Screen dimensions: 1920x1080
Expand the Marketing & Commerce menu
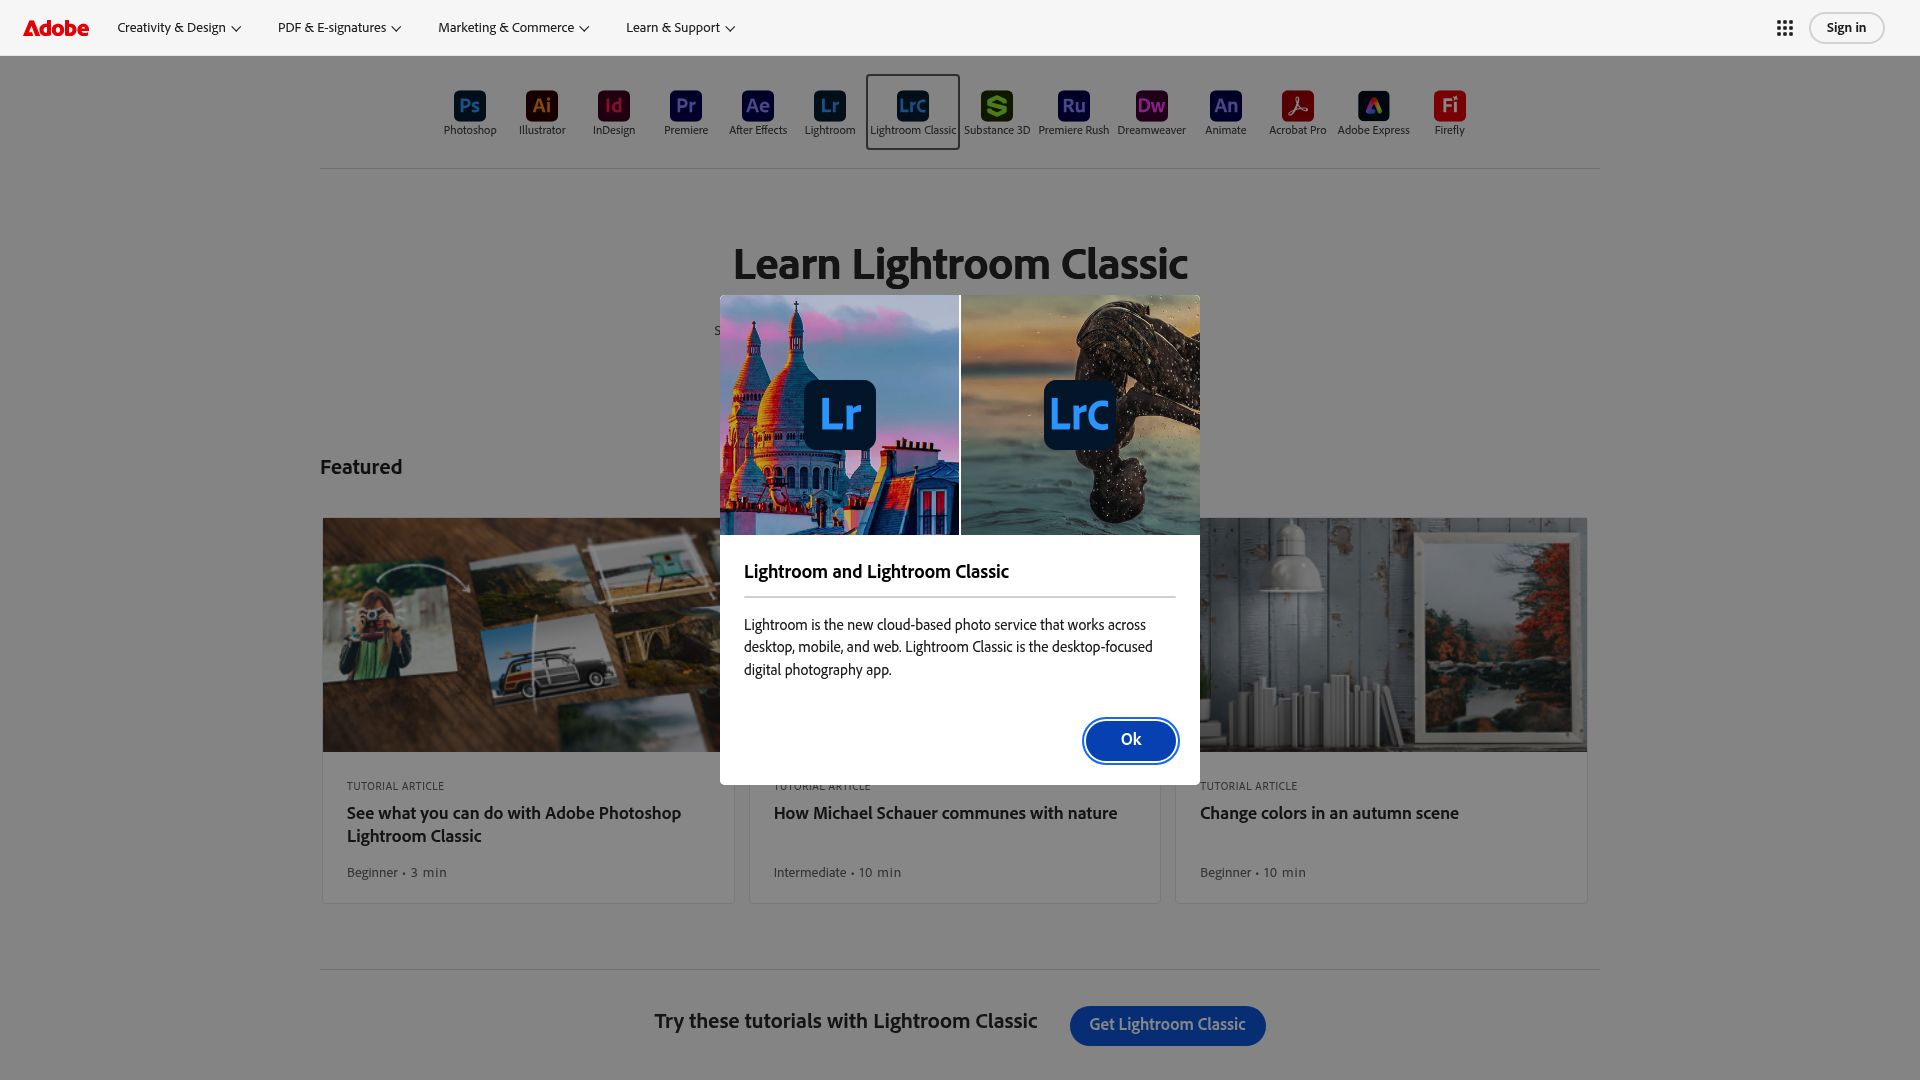(512, 27)
